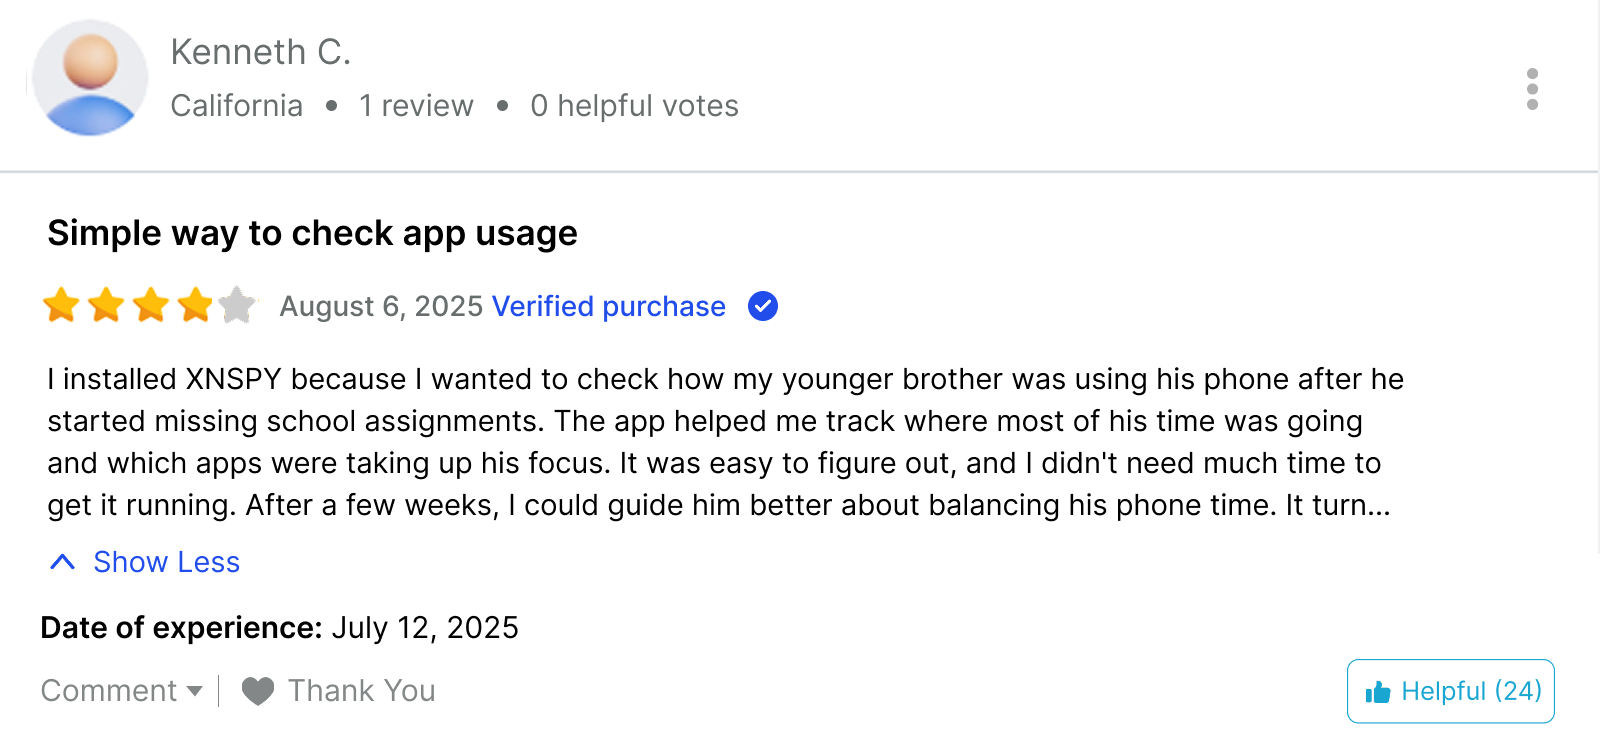Click the blue verified checkmark badge

click(763, 306)
